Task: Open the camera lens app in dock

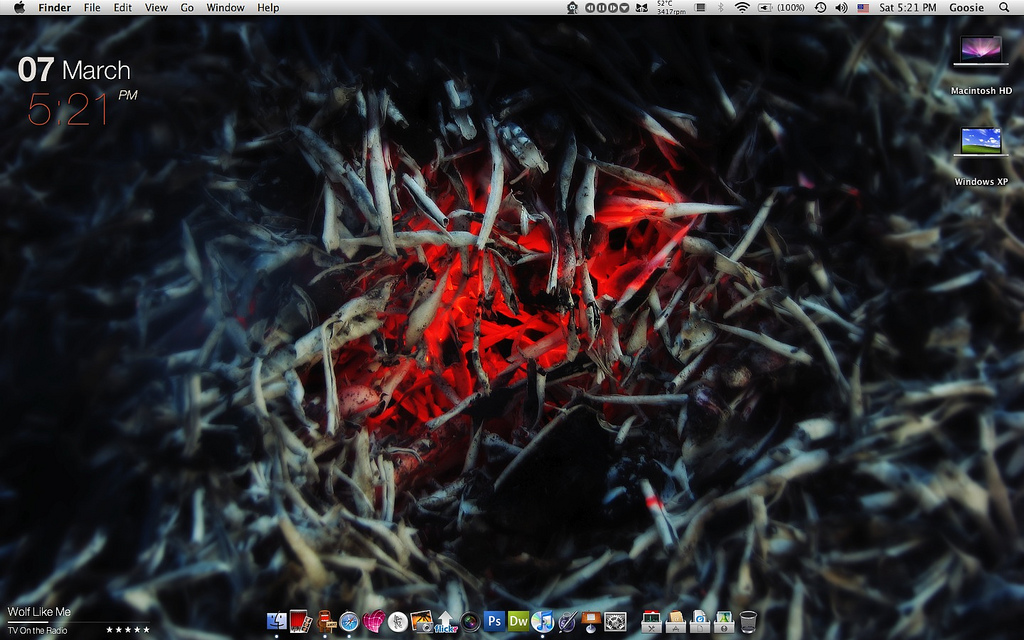Action: (x=470, y=621)
